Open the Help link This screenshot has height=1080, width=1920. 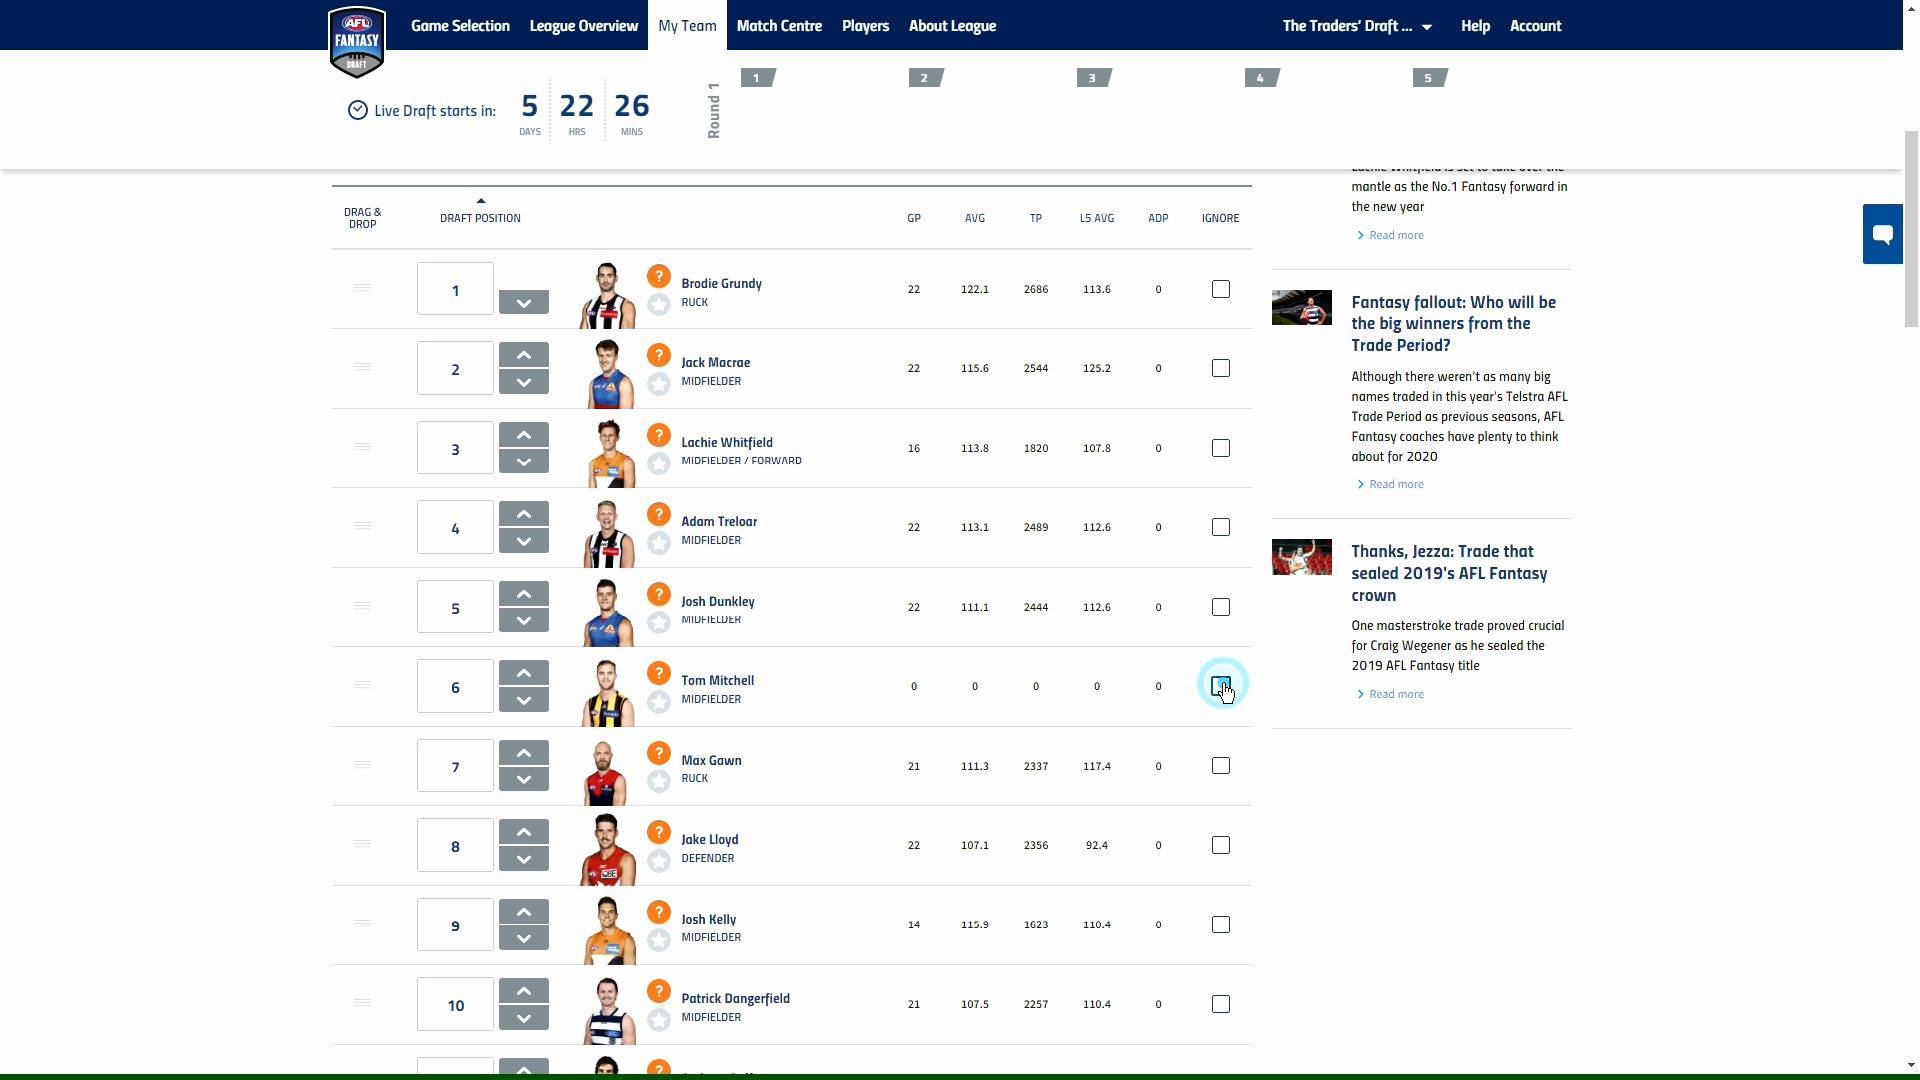[1475, 26]
